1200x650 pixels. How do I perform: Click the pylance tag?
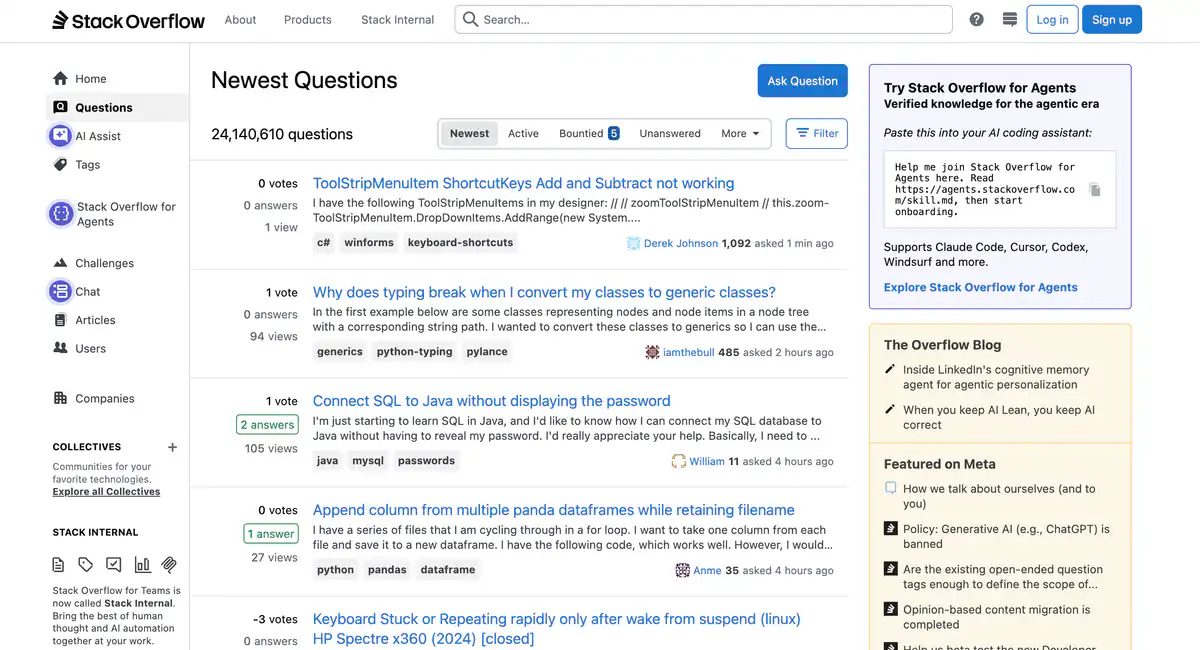coord(487,351)
